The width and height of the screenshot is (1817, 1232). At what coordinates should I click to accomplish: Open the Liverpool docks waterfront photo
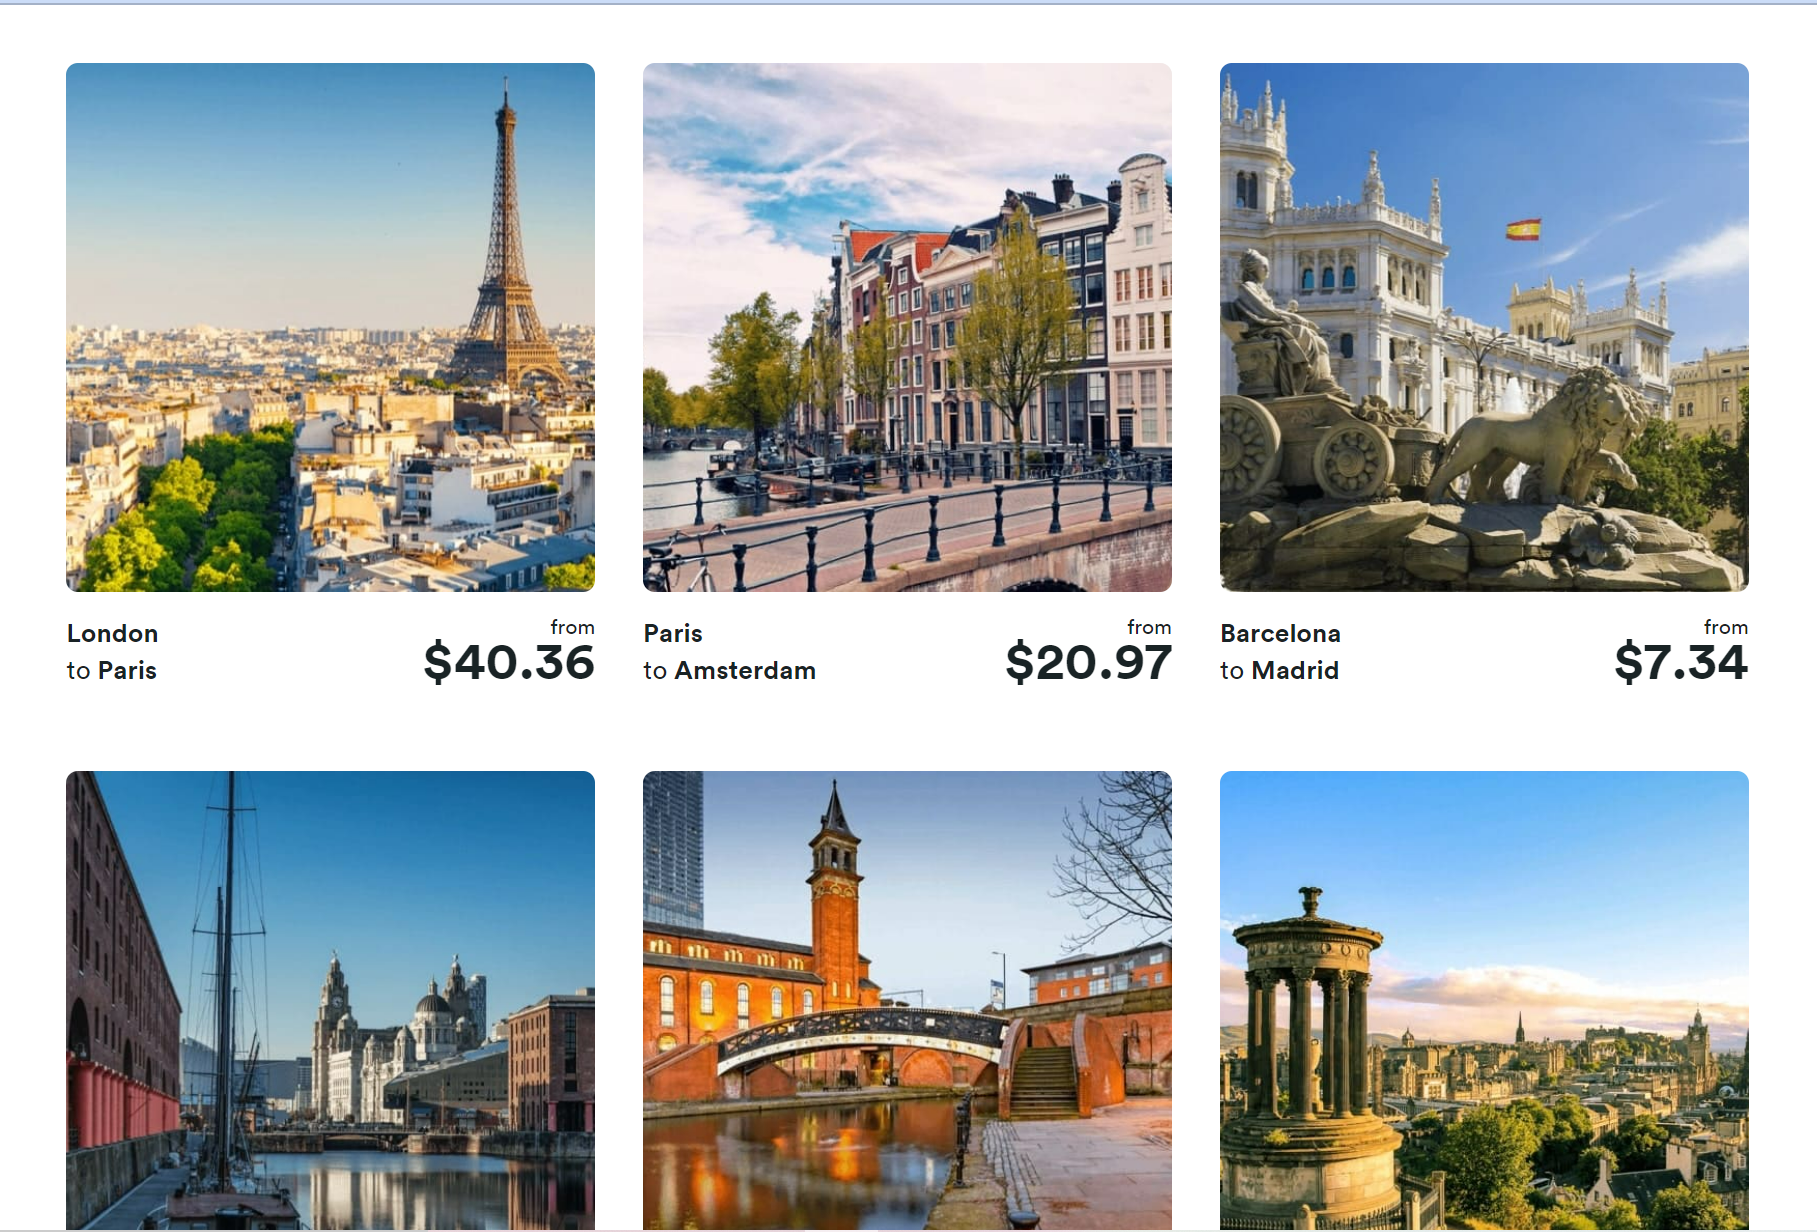point(330,1000)
